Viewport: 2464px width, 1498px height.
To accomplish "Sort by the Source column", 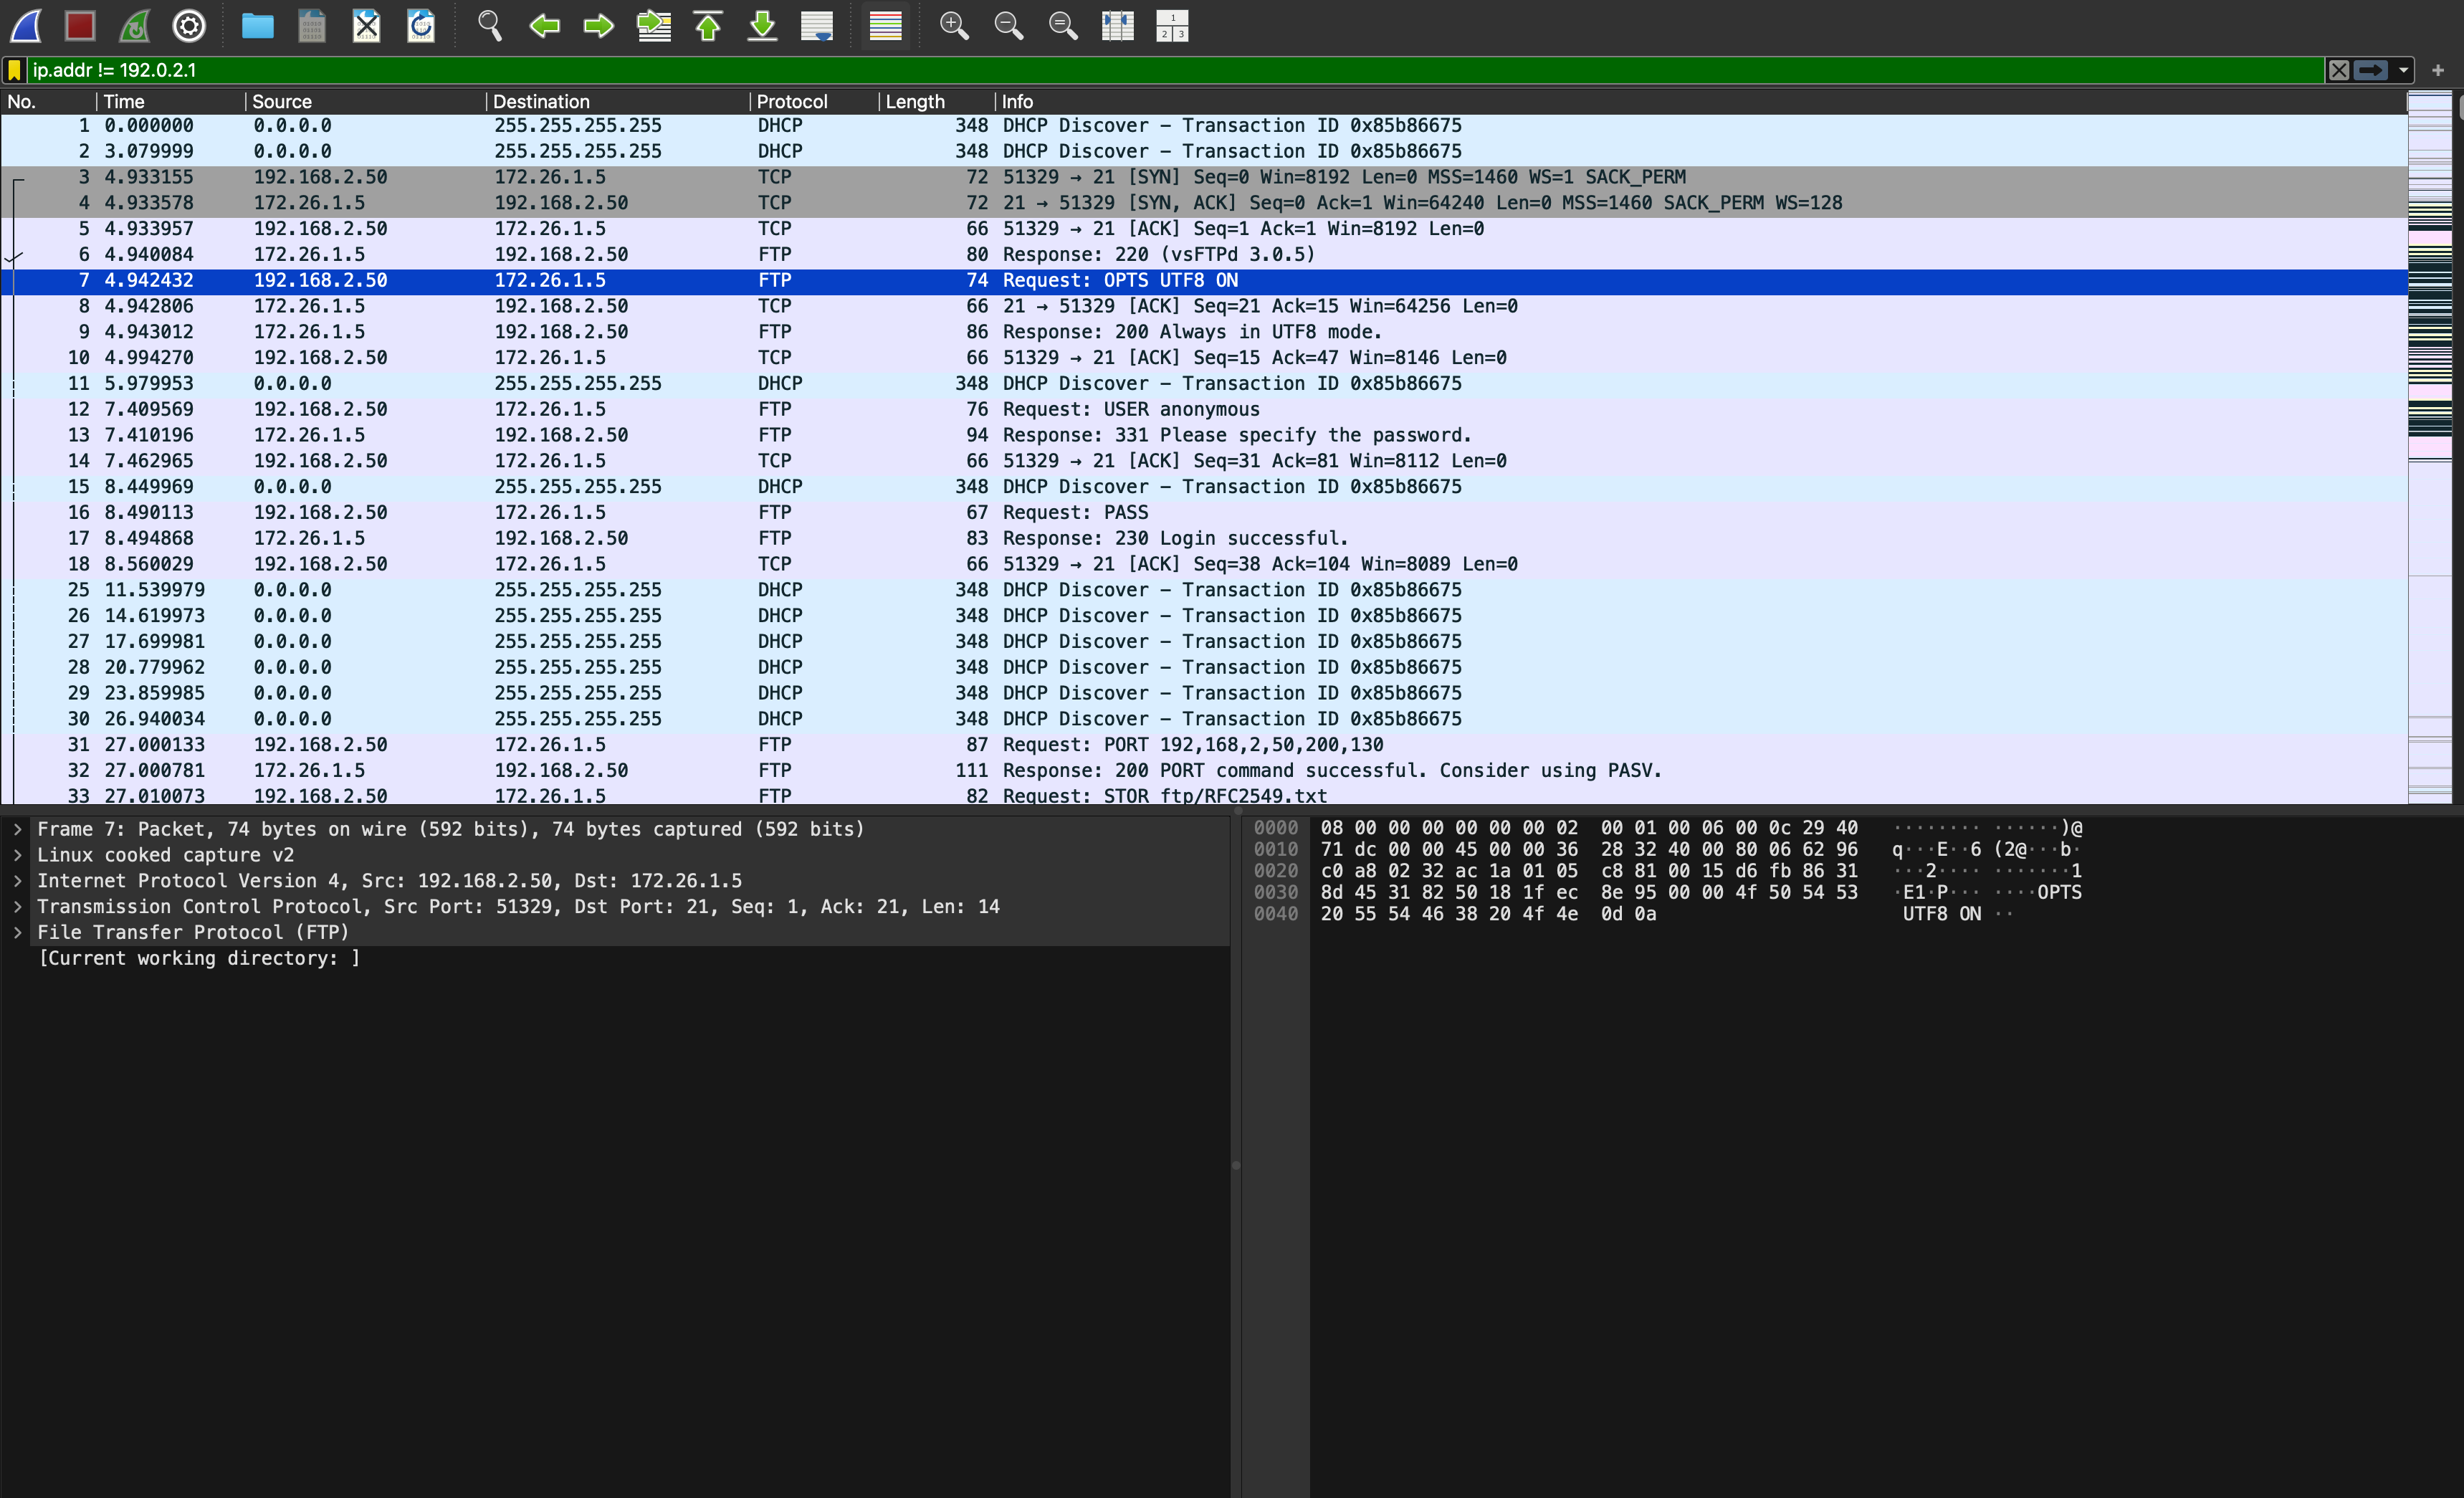I will 366,102.
